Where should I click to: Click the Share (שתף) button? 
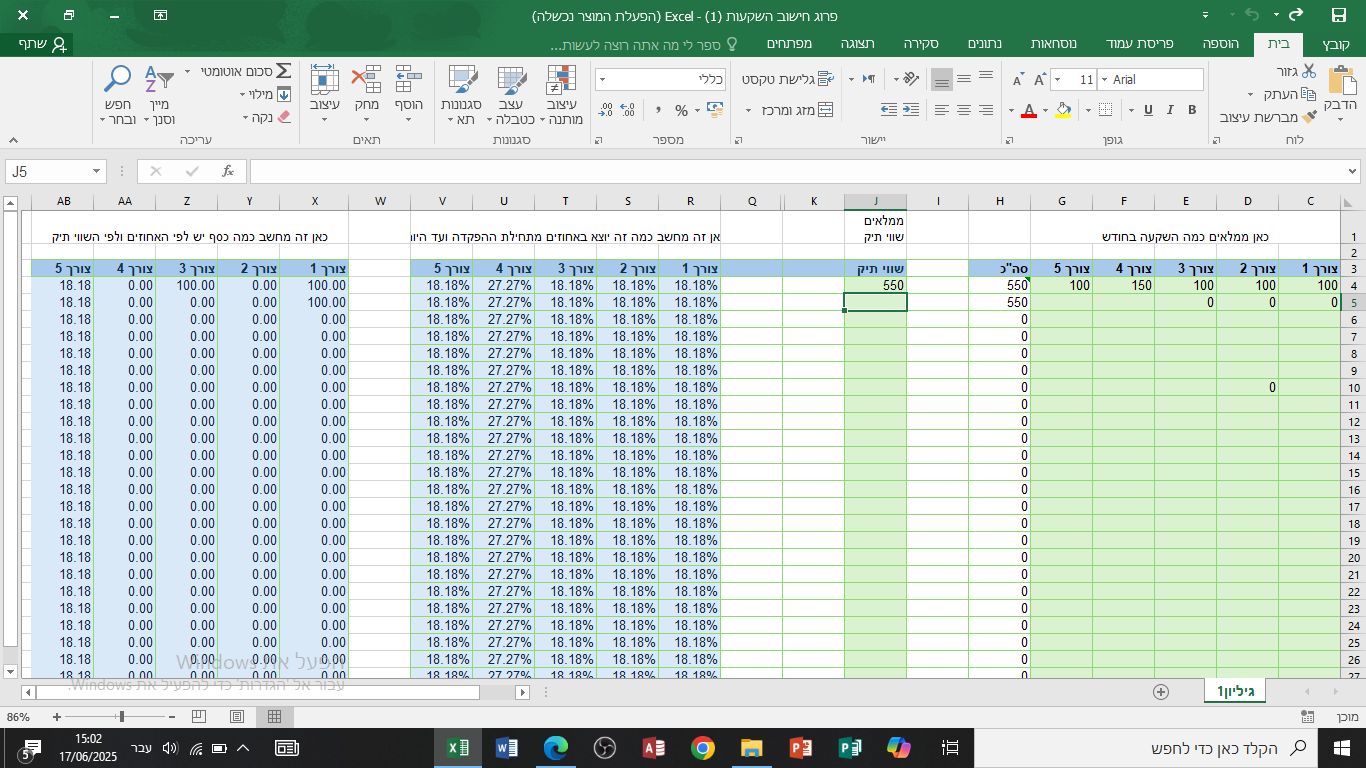pyautogui.click(x=45, y=44)
